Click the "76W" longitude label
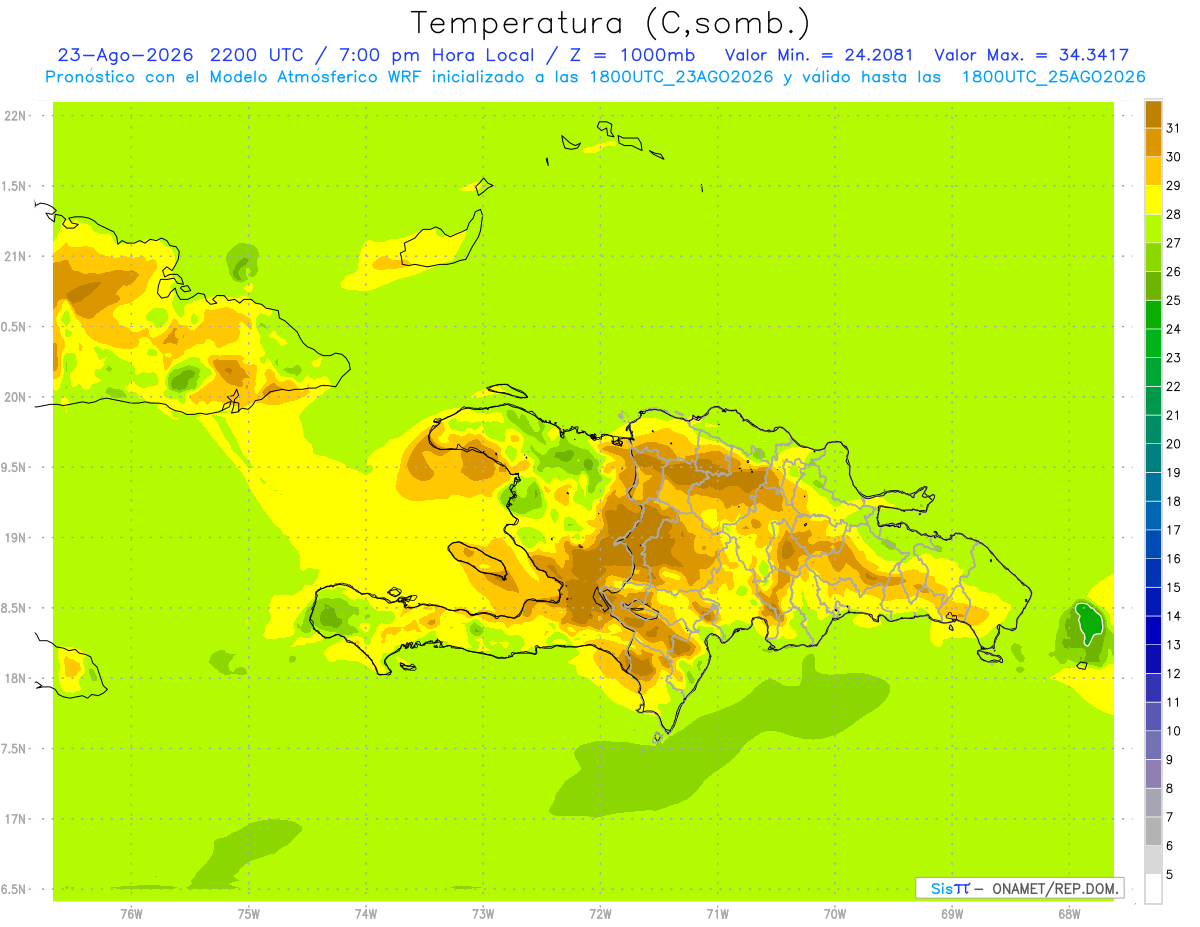This screenshot has height=927, width=1200. (130, 914)
